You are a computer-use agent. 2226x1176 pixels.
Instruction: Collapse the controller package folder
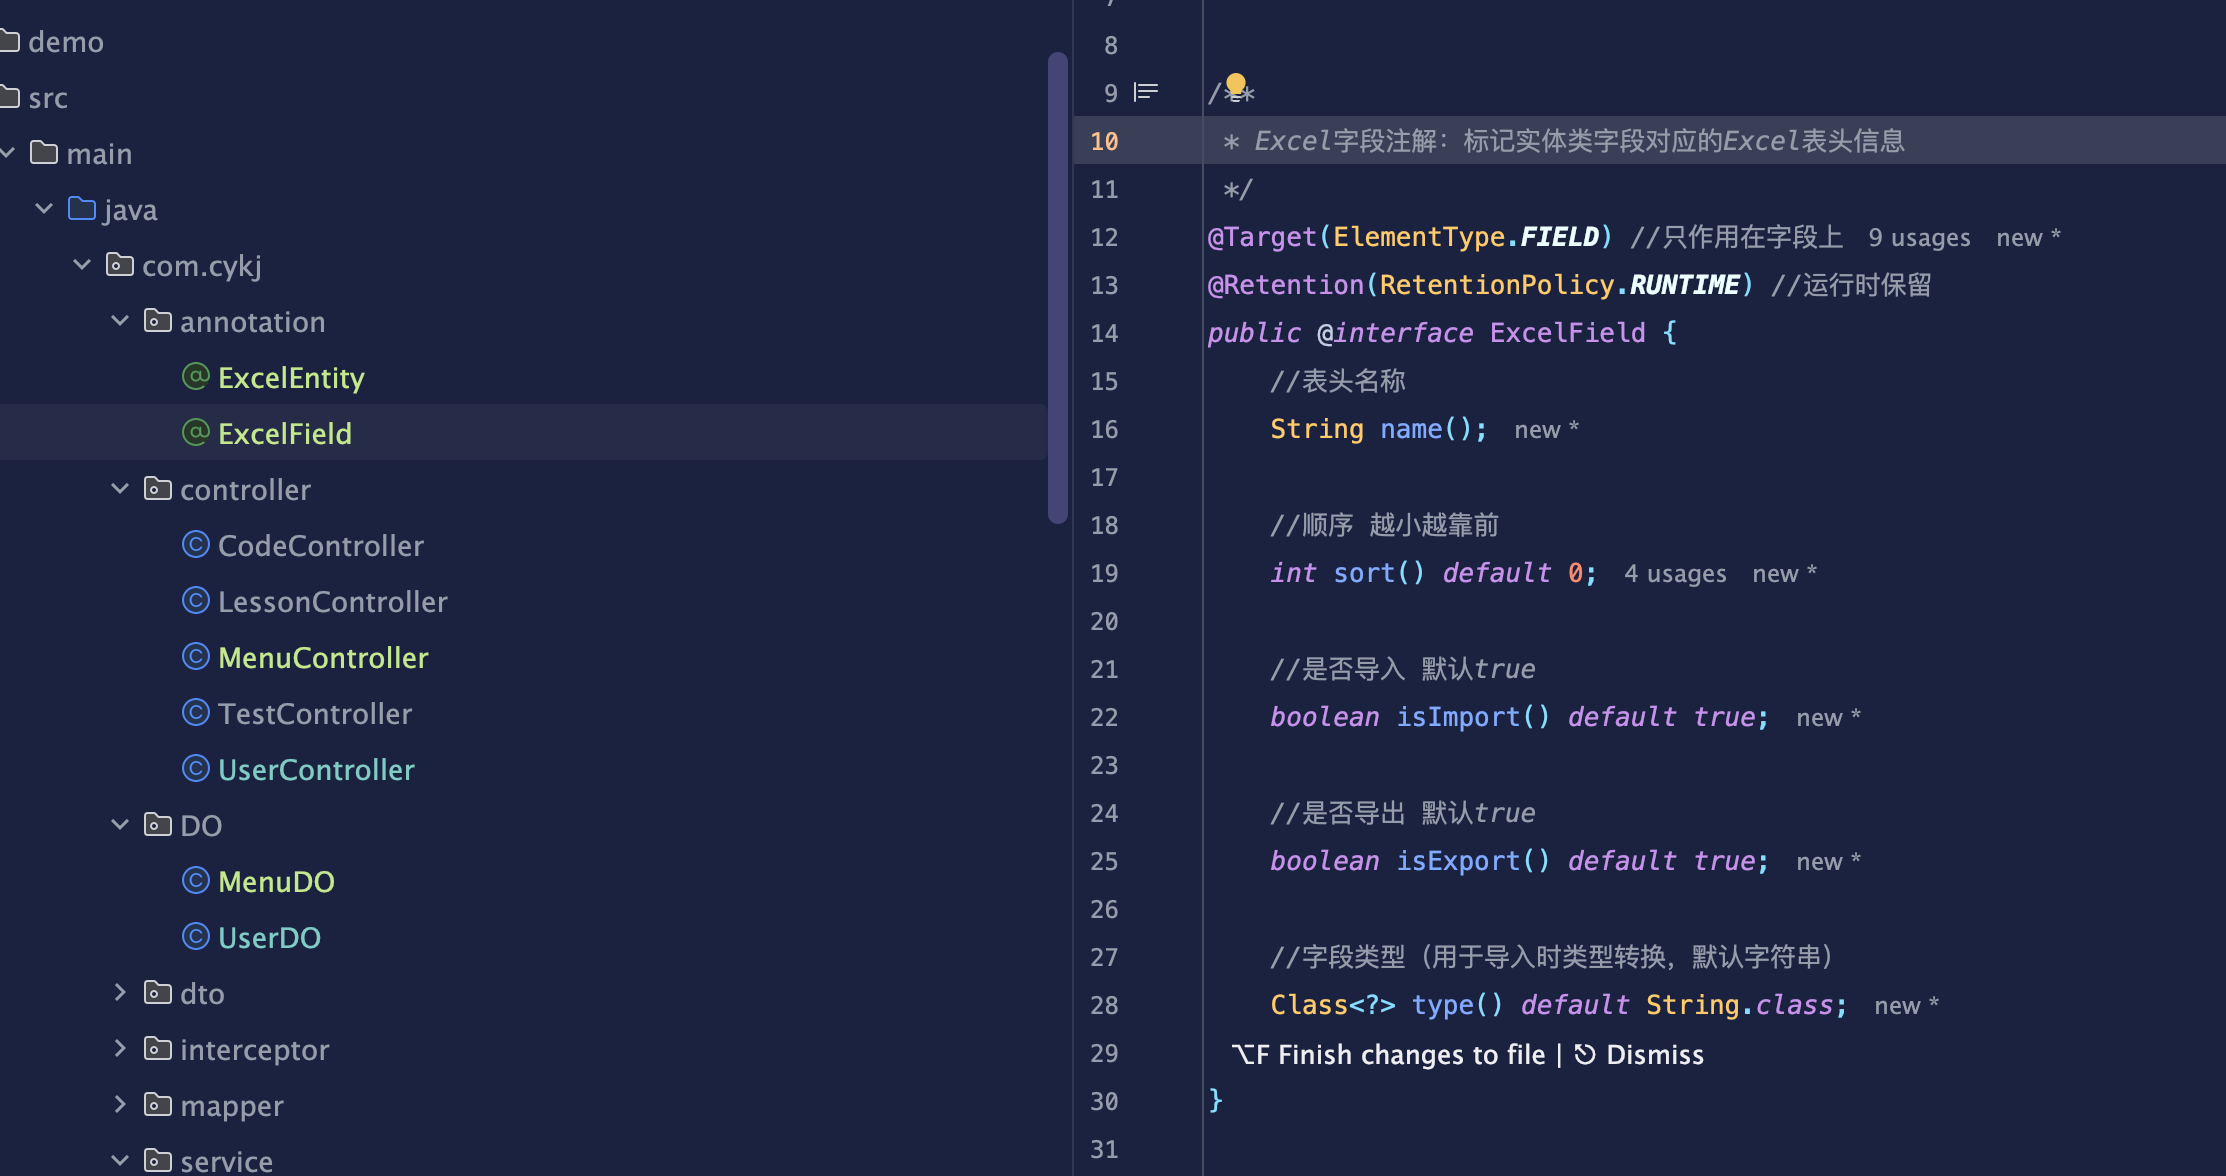pos(120,489)
